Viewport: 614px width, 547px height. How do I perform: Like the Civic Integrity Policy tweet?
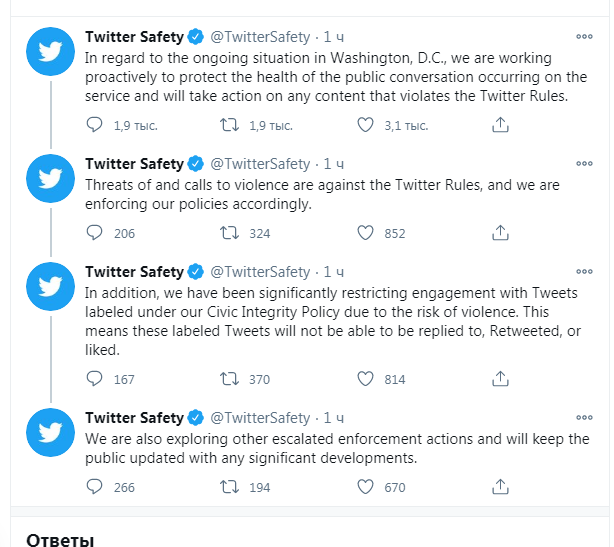(365, 379)
